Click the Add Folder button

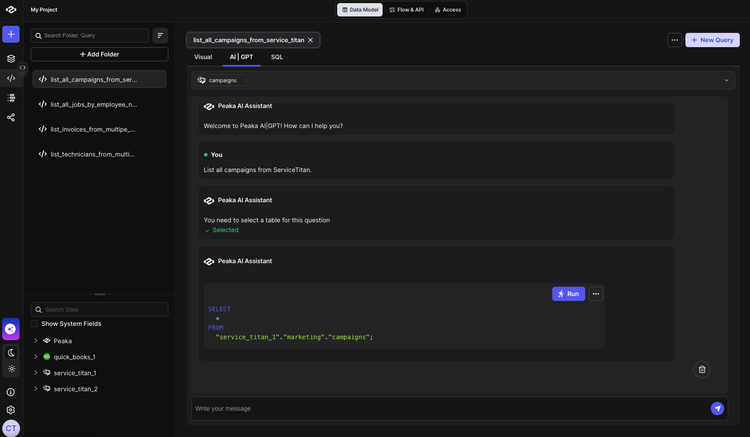tap(99, 55)
